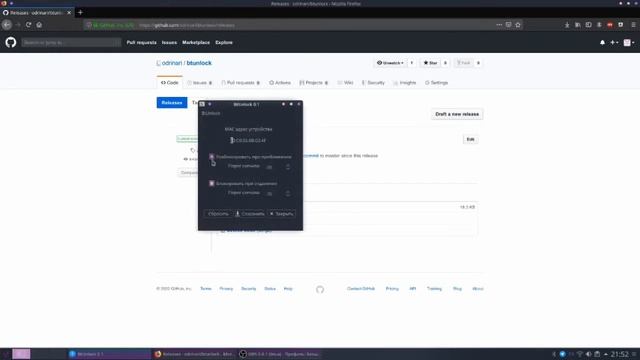Switch to the Security tab
This screenshot has height=360, width=640.
[373, 82]
